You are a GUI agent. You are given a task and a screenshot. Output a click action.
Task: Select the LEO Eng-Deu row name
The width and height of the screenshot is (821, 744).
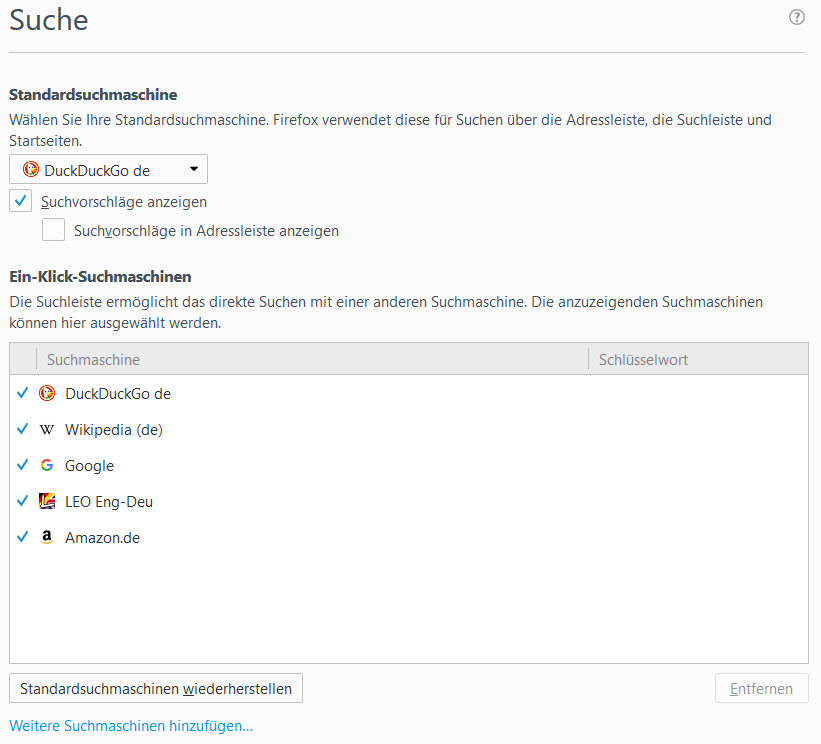pyautogui.click(x=109, y=502)
